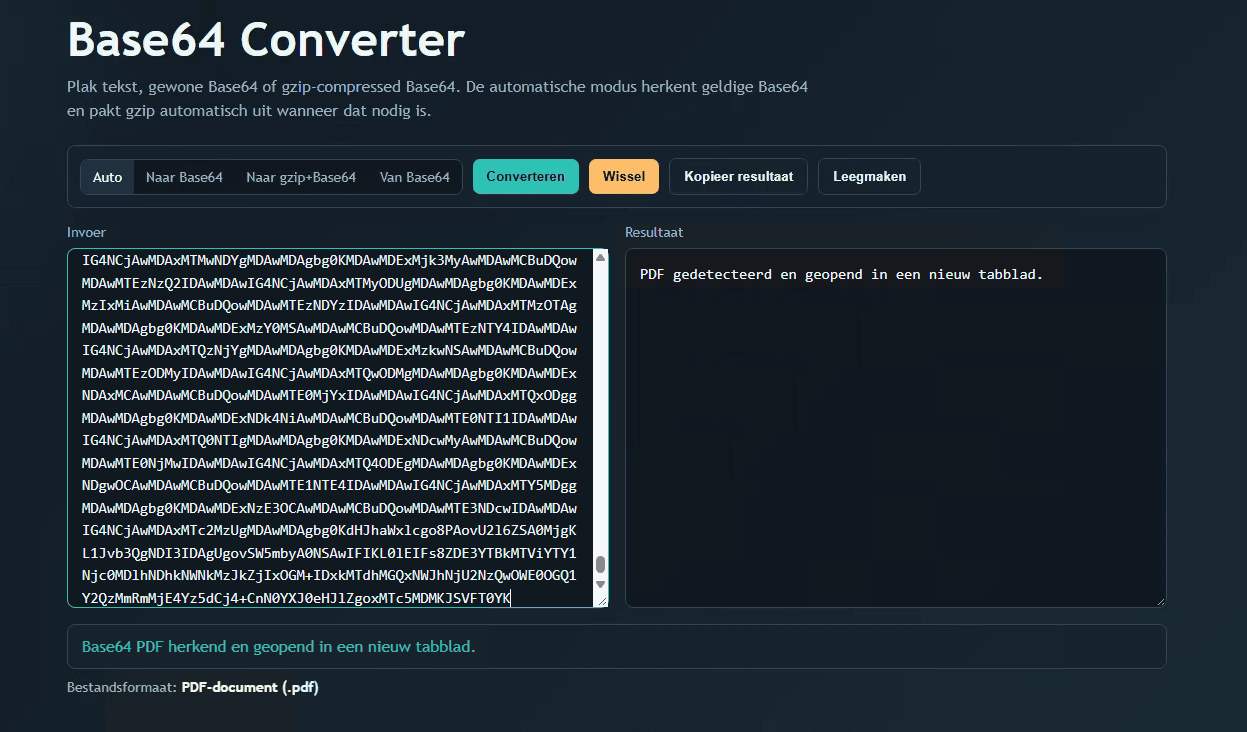The width and height of the screenshot is (1247, 732).
Task: Click the 'Base64 PDF herkend' status message
Action: [279, 646]
